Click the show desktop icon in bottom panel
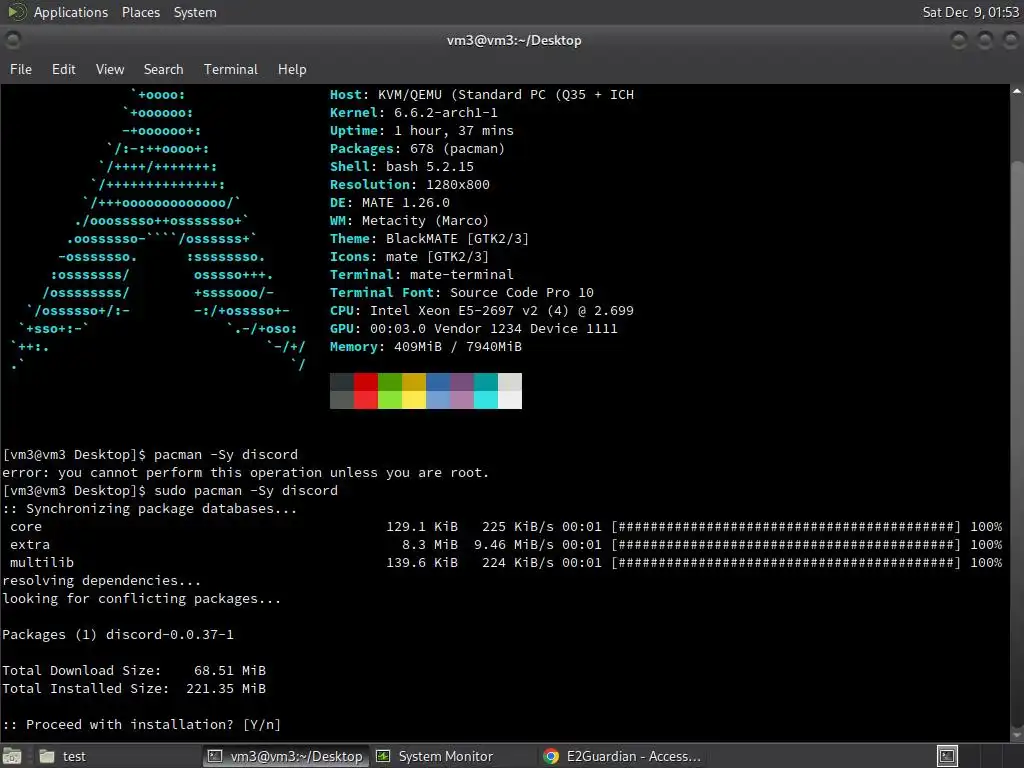The height and width of the screenshot is (768, 1024). (x=13, y=756)
